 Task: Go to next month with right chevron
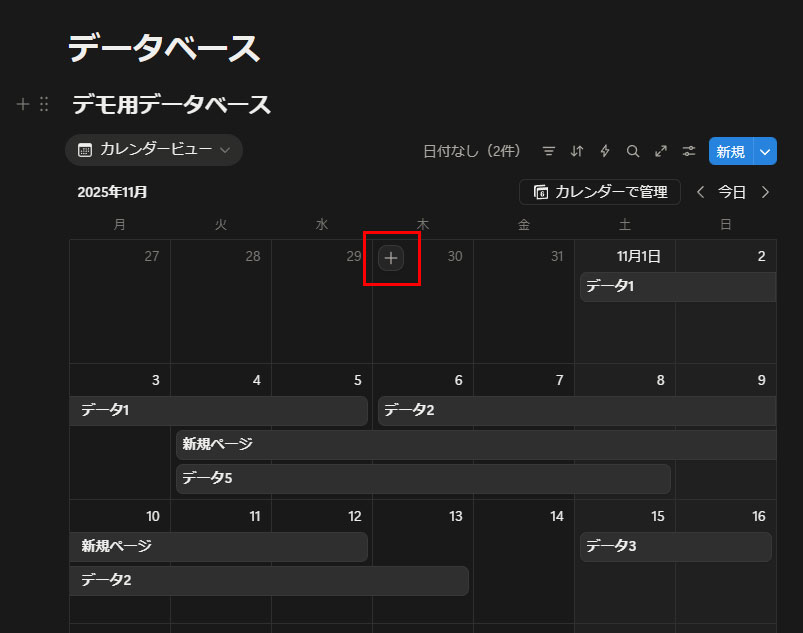tap(766, 192)
